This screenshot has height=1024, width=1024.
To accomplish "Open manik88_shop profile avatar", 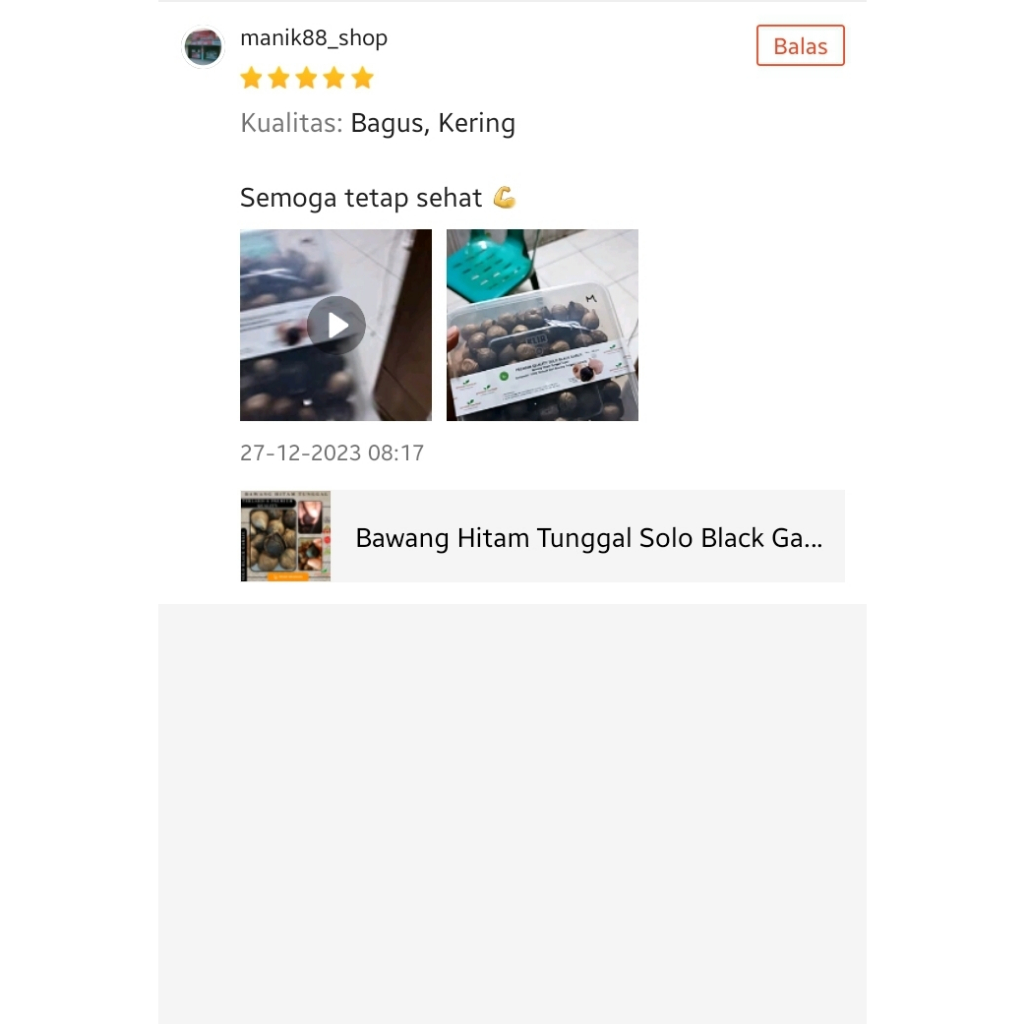I will (202, 47).
